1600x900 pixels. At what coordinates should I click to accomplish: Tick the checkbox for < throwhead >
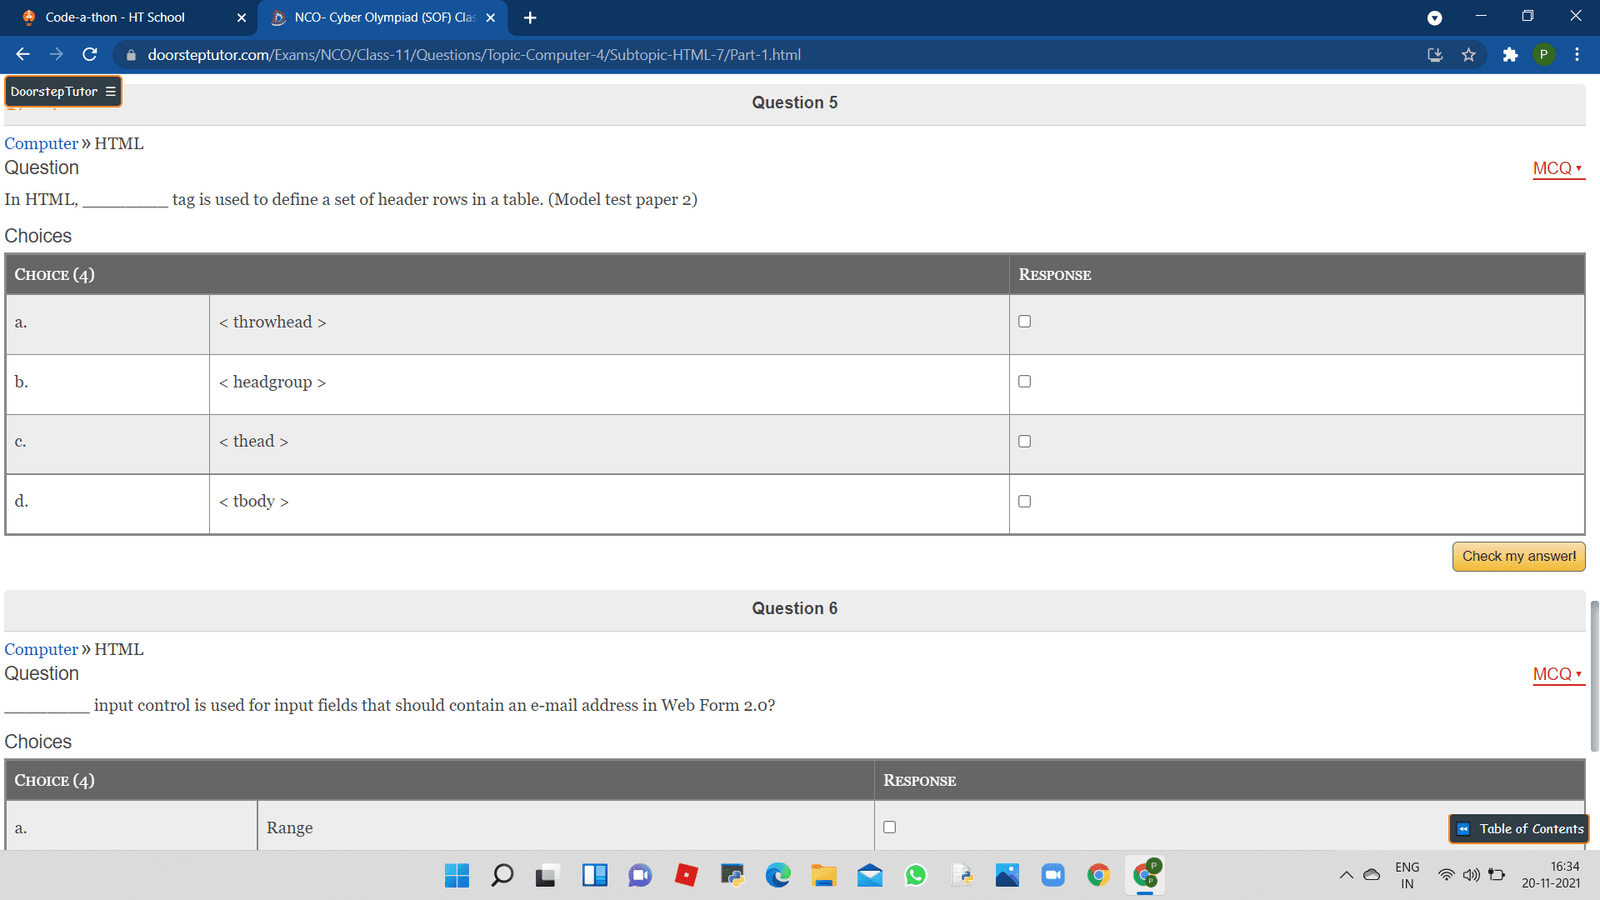point(1024,322)
